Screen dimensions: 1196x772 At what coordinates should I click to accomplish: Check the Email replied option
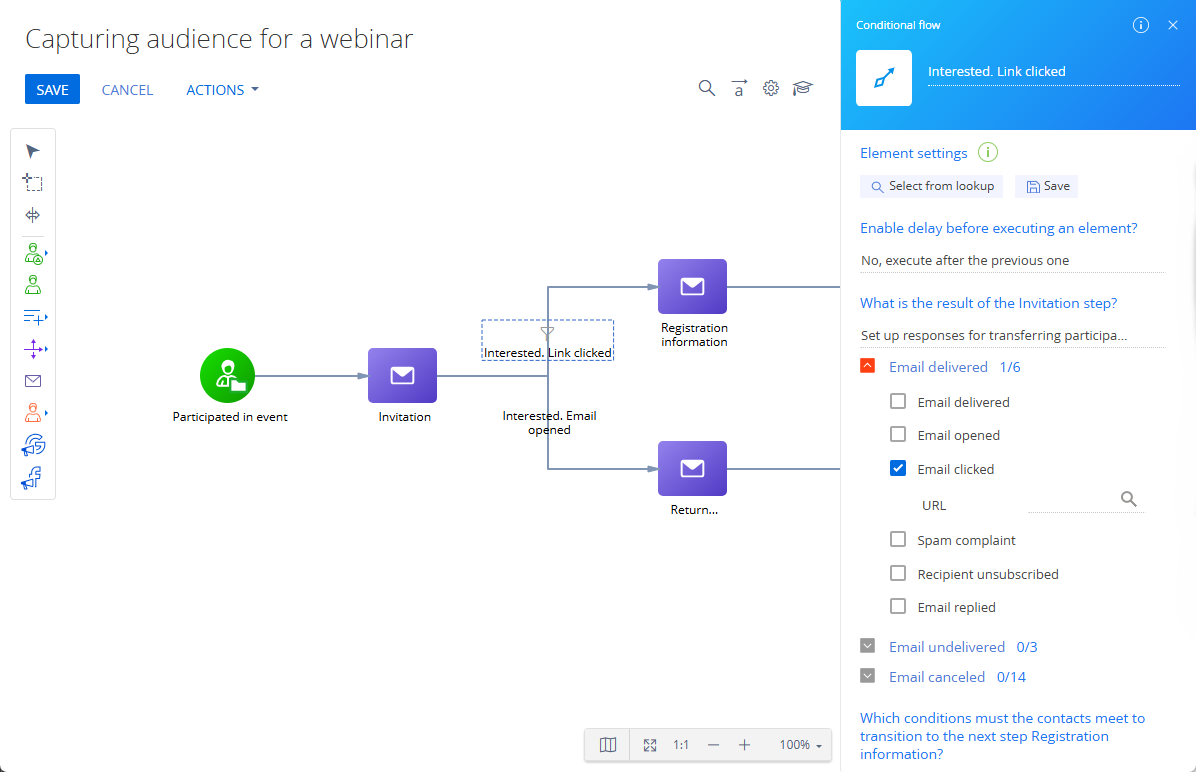(x=898, y=606)
